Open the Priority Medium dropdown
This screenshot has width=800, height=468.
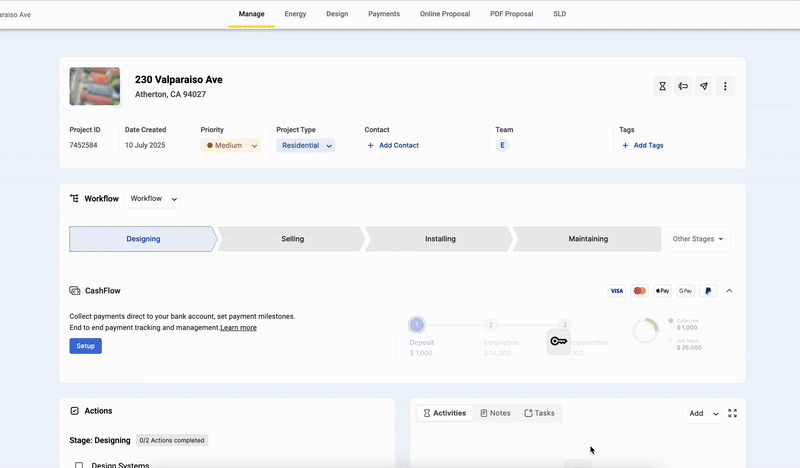pos(231,145)
